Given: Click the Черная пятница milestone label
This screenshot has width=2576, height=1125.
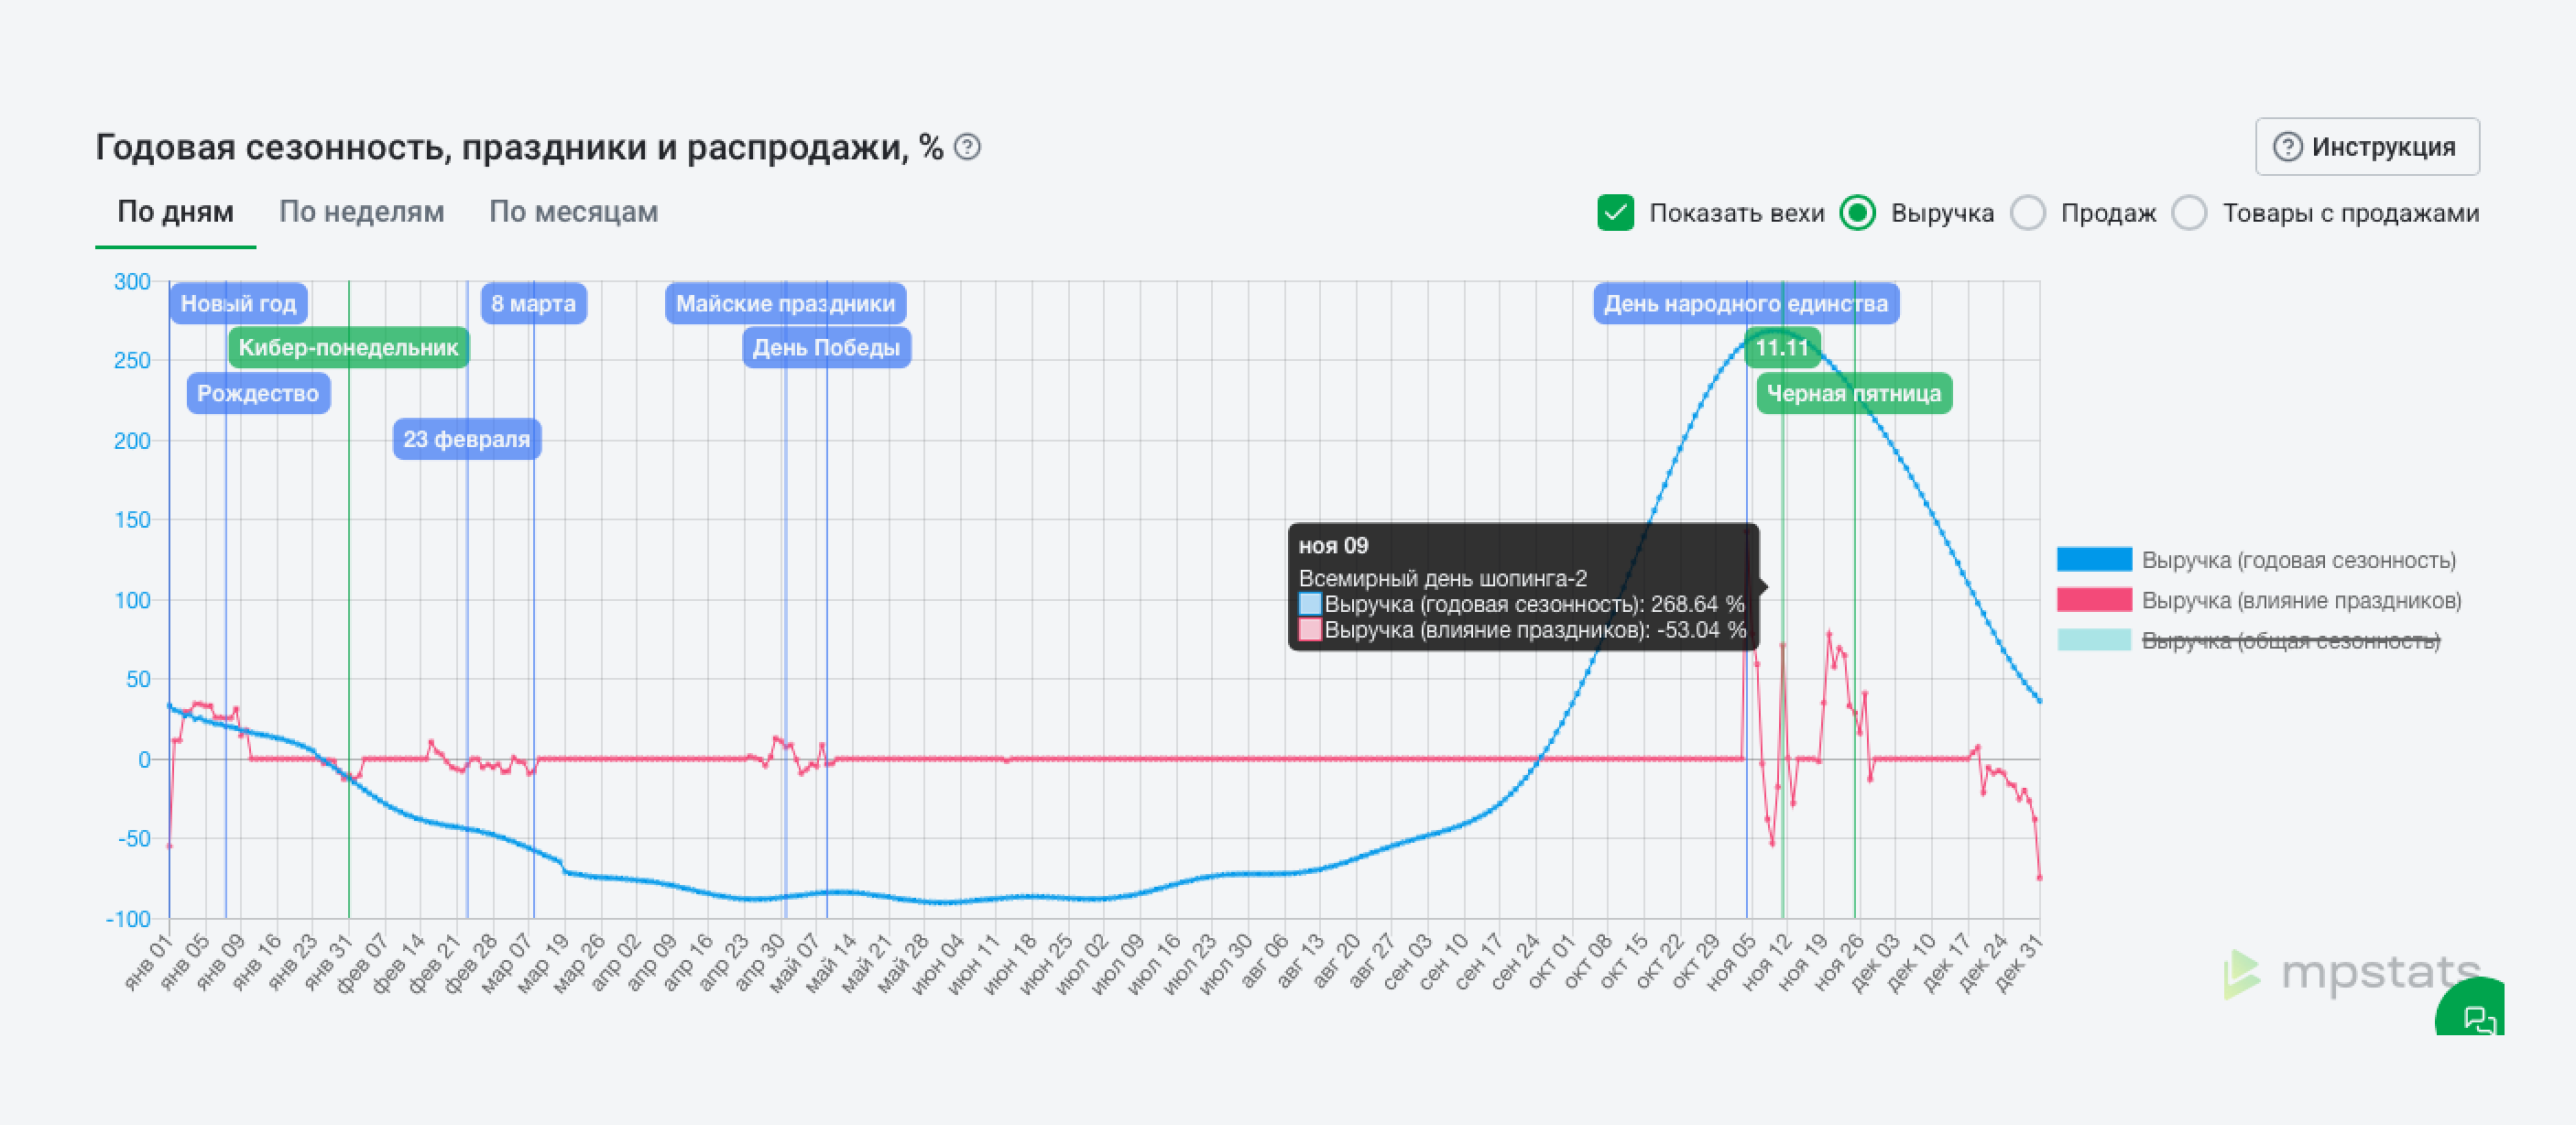Looking at the screenshot, I should tap(1854, 393).
